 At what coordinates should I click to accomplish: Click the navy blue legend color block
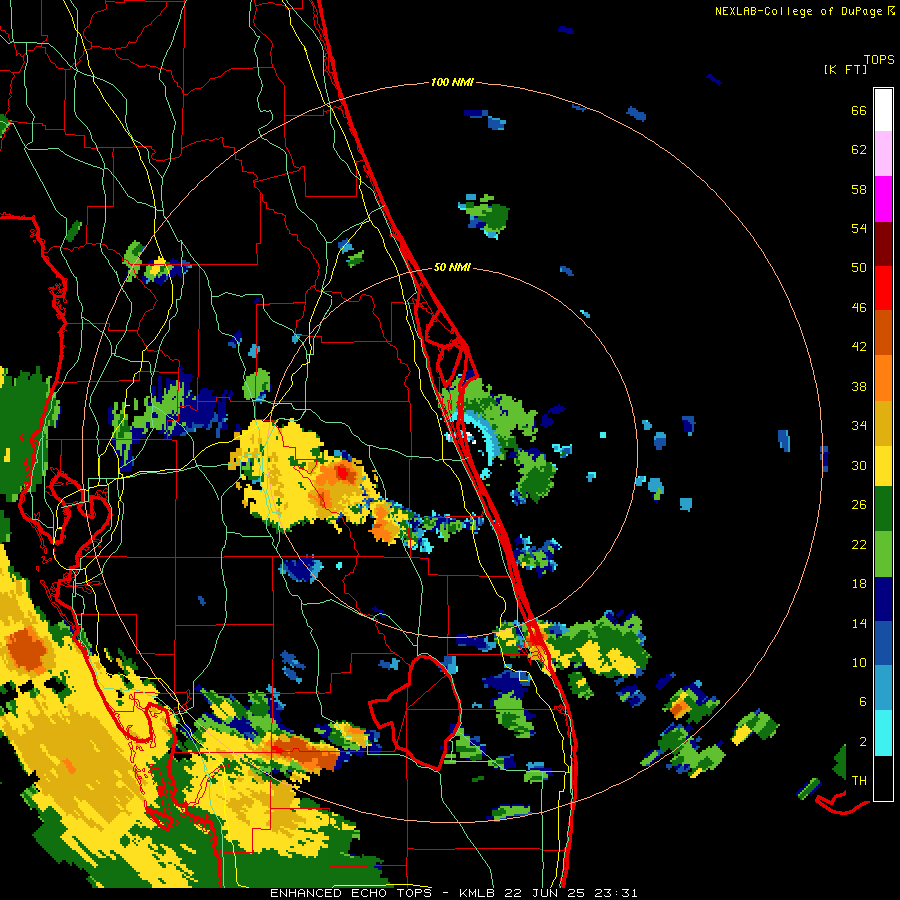tap(883, 599)
